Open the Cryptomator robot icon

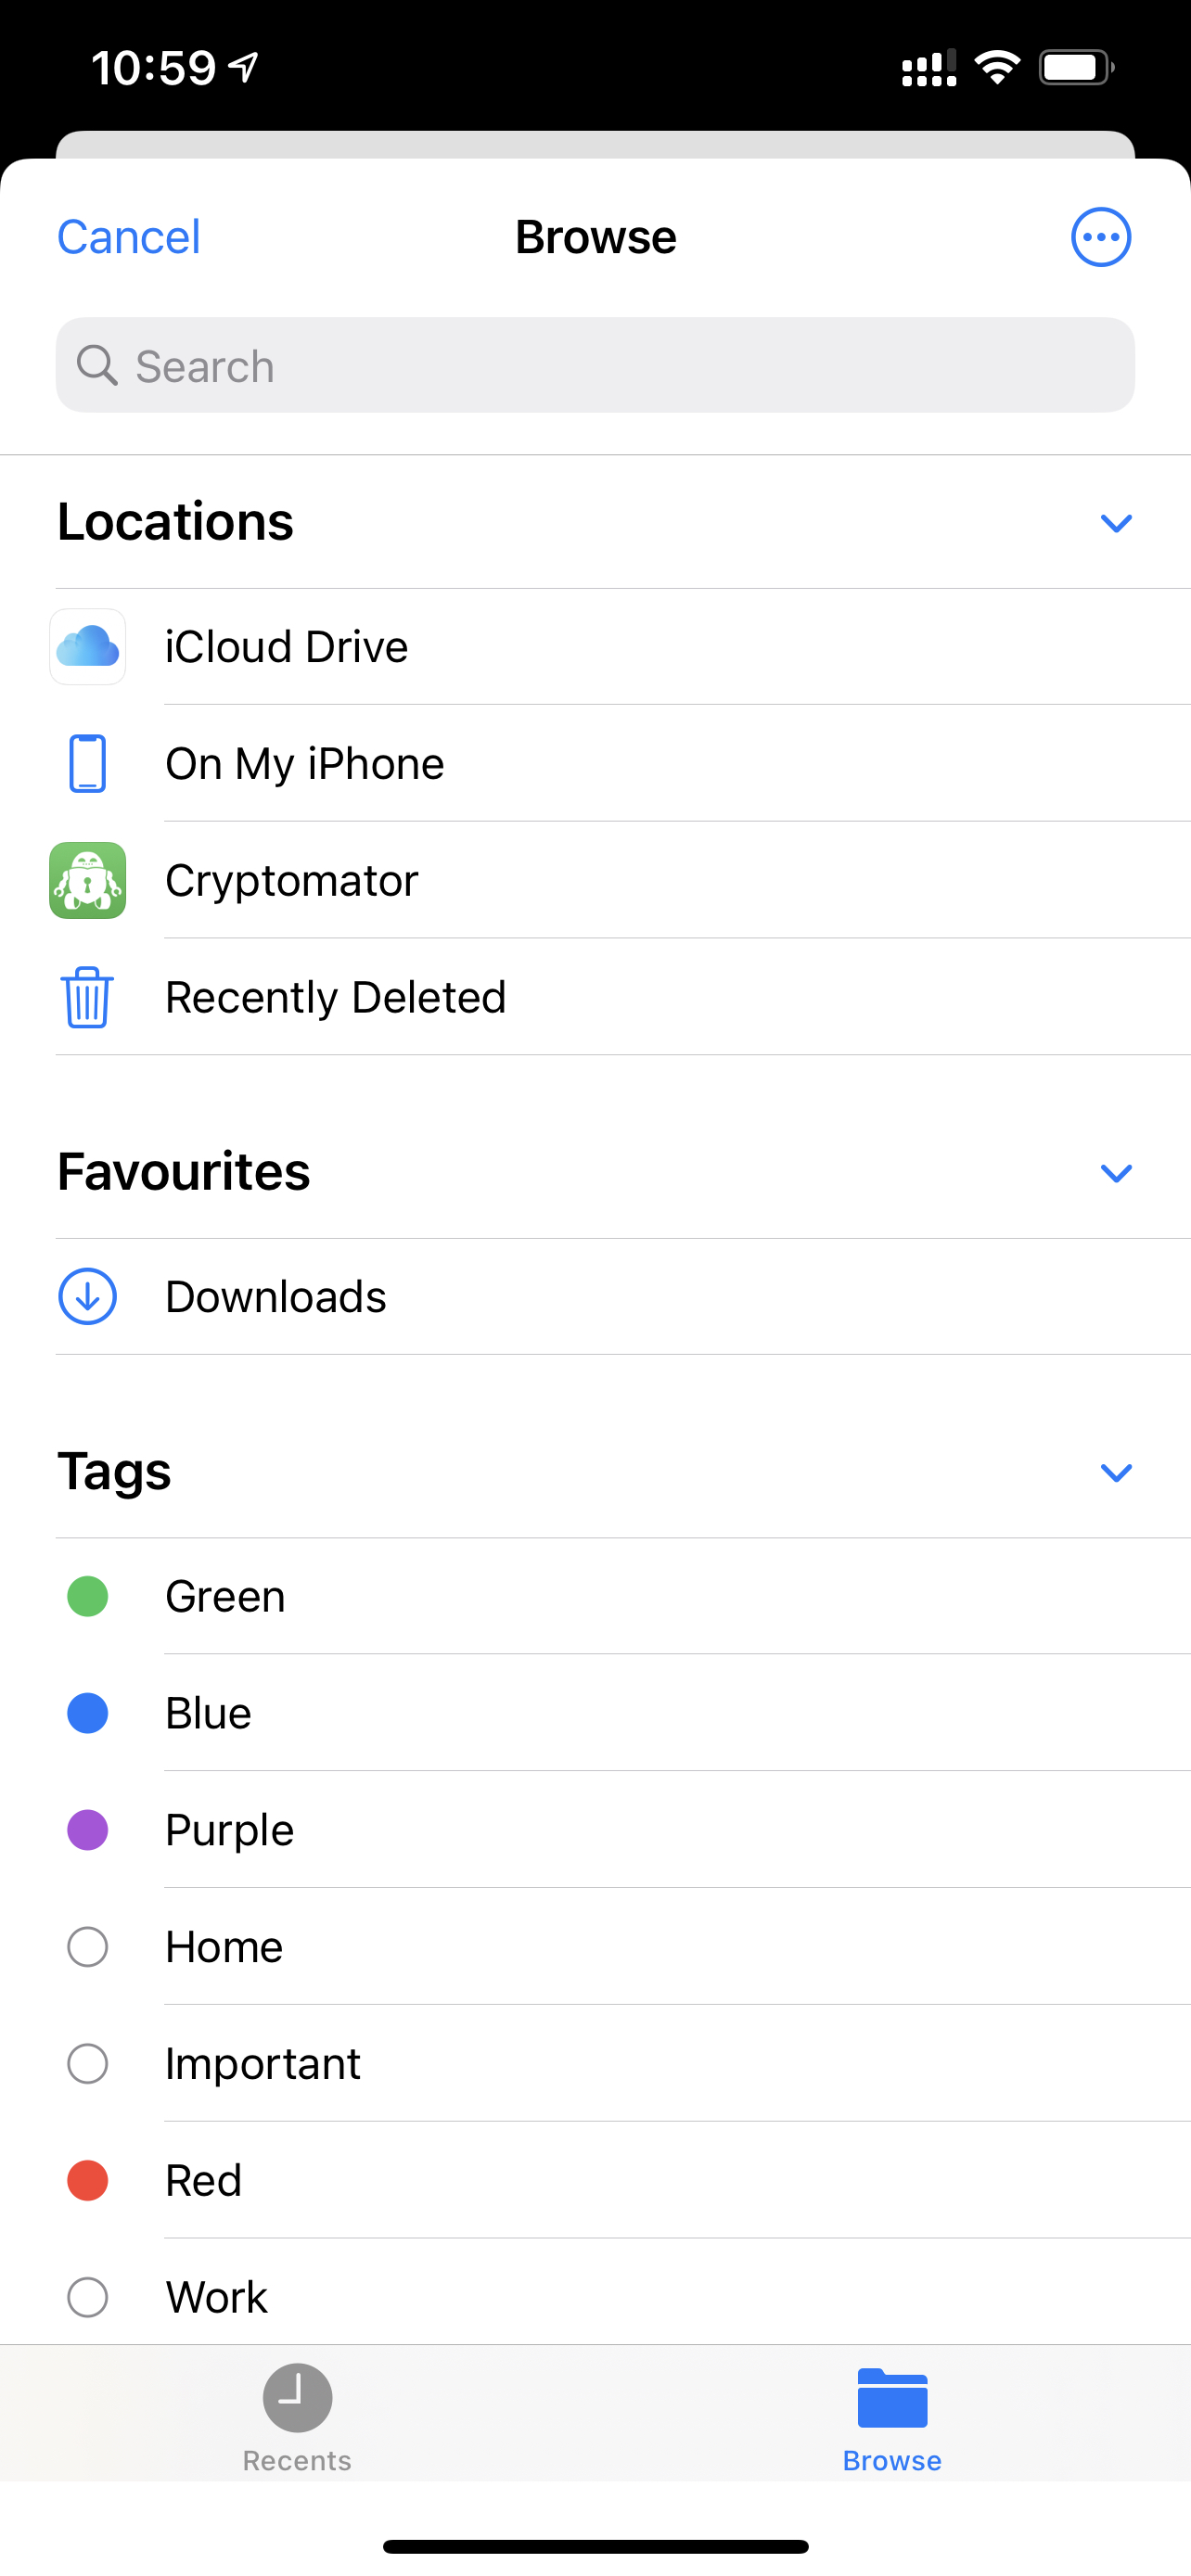click(88, 881)
